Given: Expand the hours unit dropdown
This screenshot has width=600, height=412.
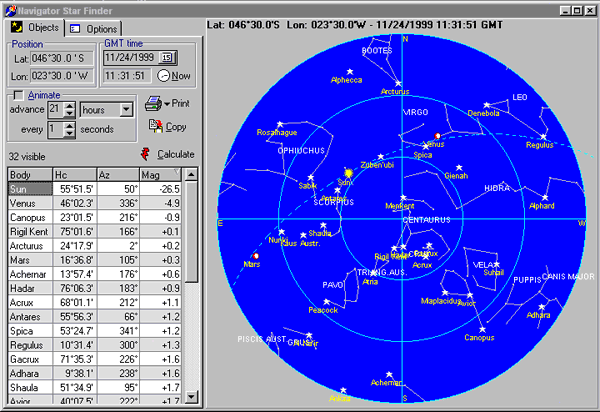Looking at the screenshot, I should 126,109.
